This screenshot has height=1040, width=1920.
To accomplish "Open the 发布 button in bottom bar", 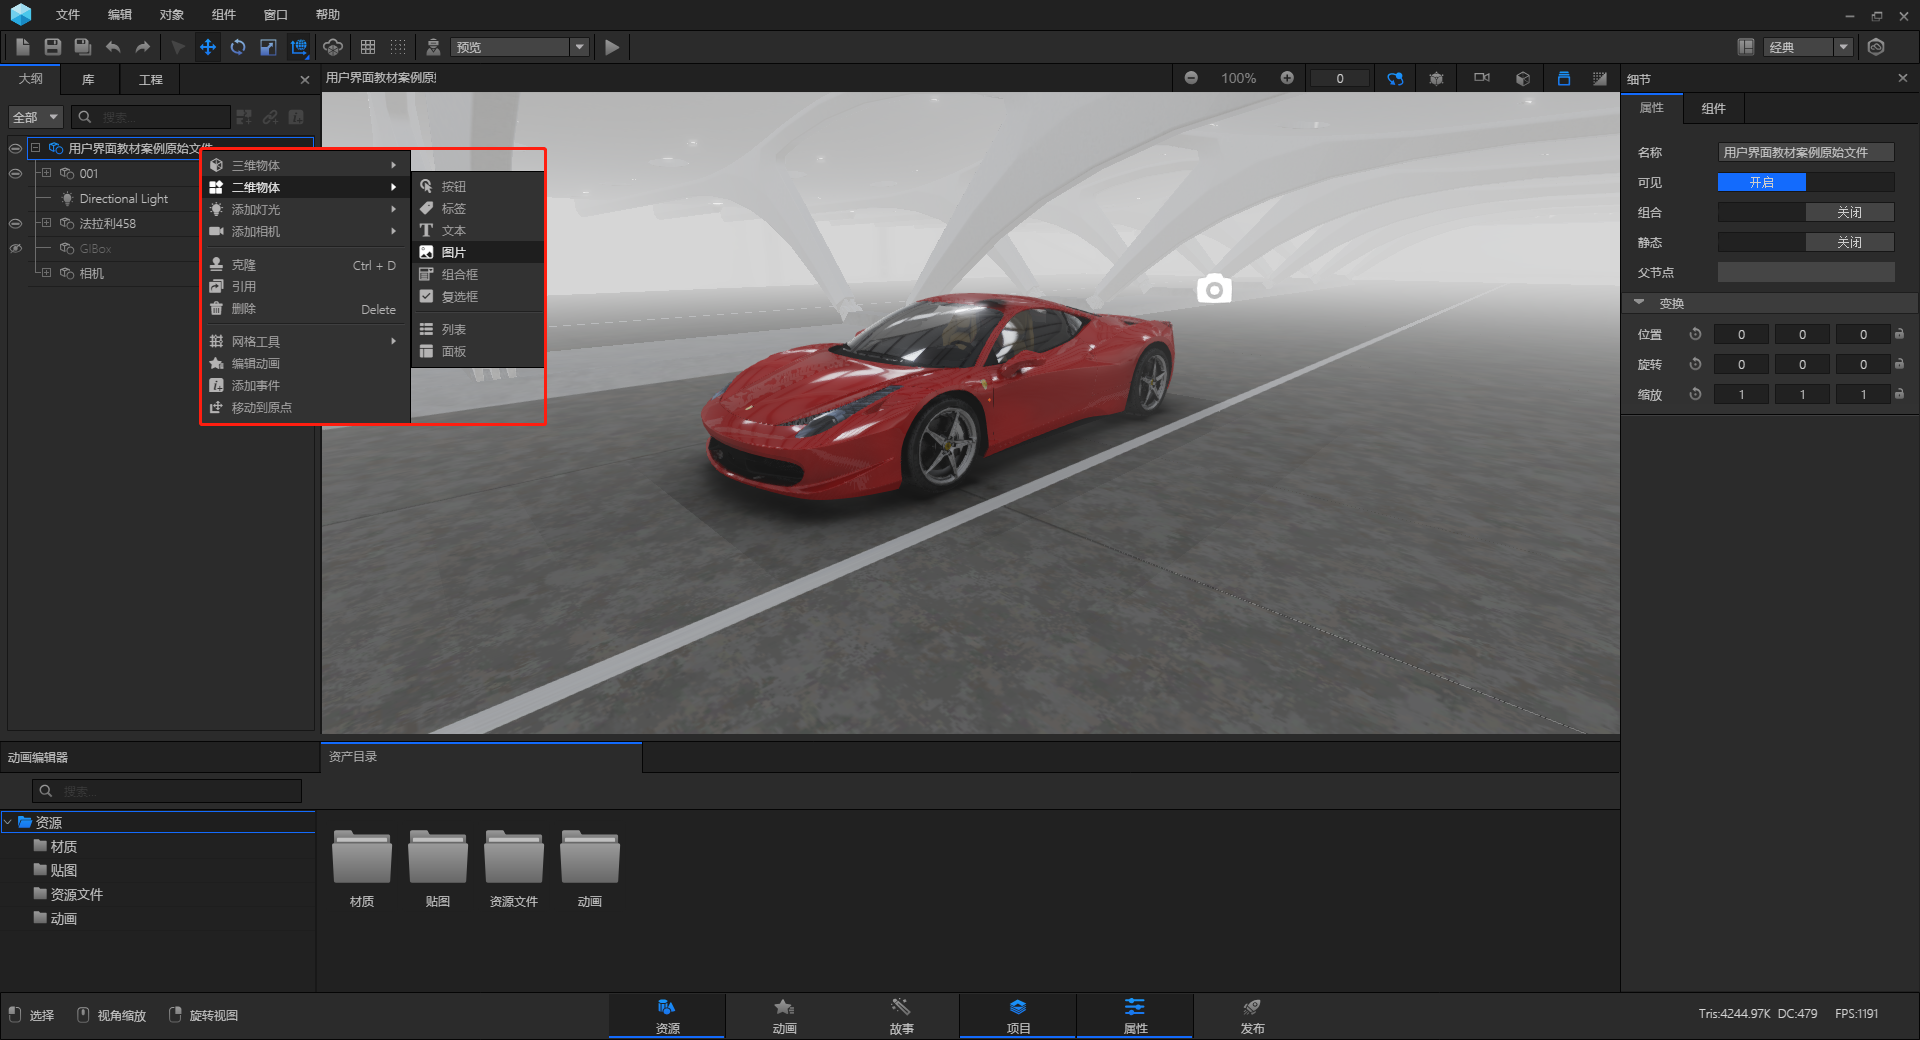I will point(1252,1016).
